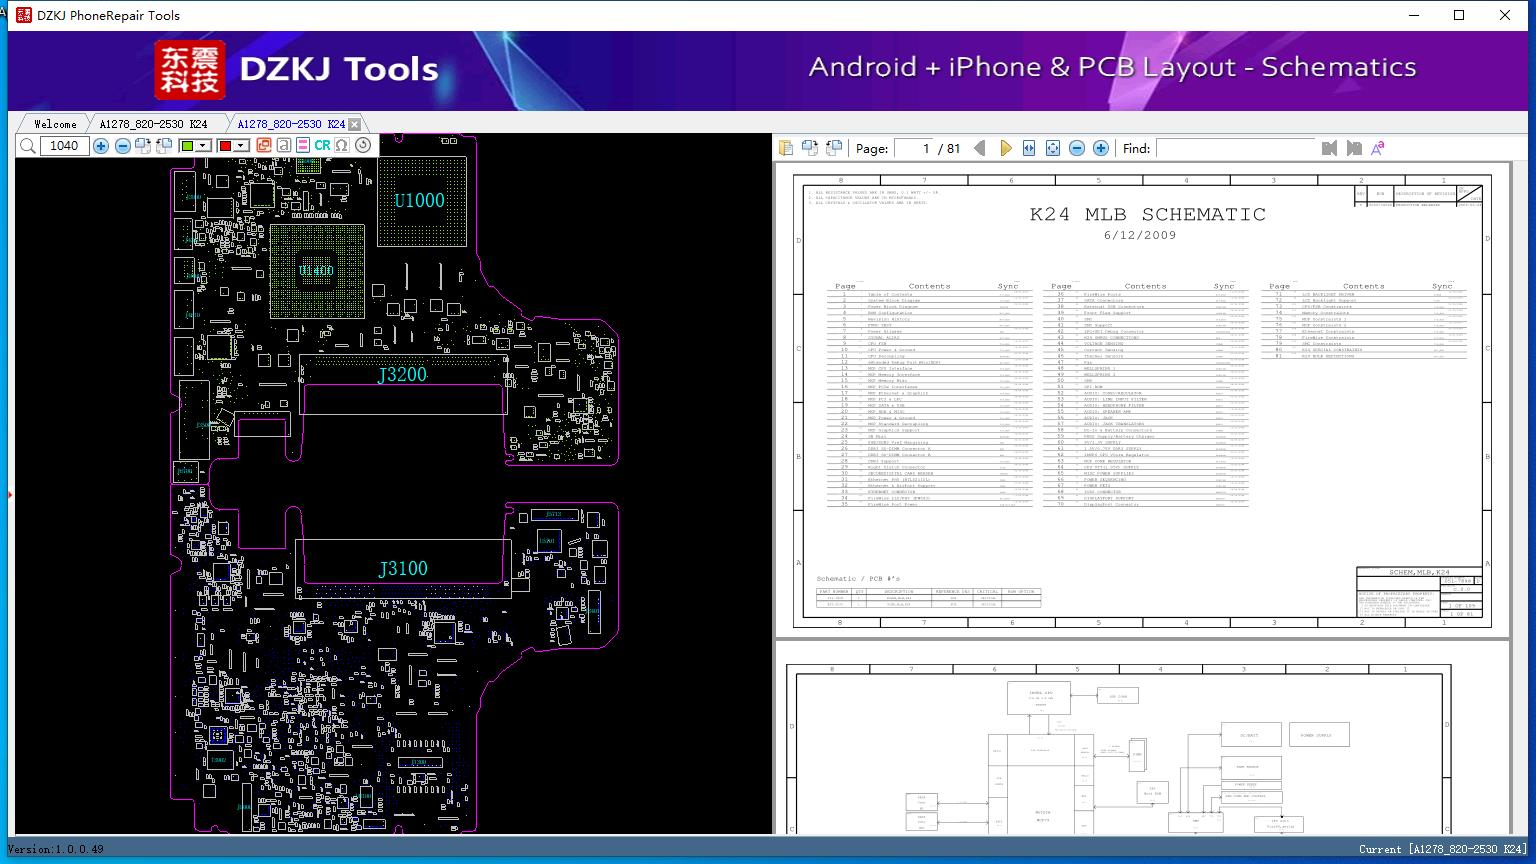Viewport: 1536px width, 864px height.
Task: Click the PCB zoom in plus icon
Action: (x=101, y=146)
